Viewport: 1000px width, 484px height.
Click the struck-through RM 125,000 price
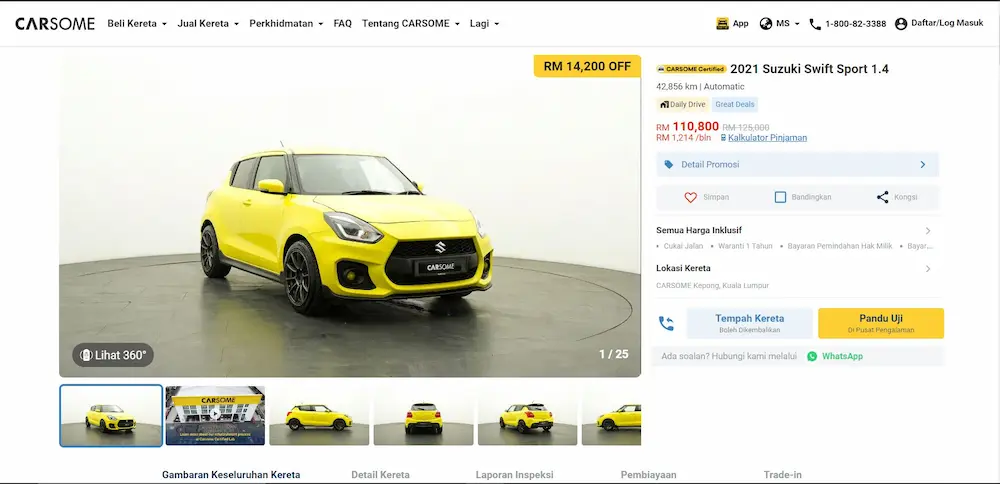pos(746,128)
